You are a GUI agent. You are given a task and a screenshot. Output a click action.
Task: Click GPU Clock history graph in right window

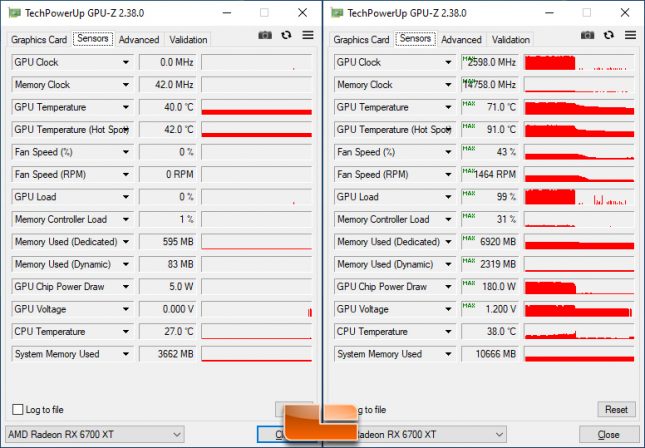(x=579, y=63)
